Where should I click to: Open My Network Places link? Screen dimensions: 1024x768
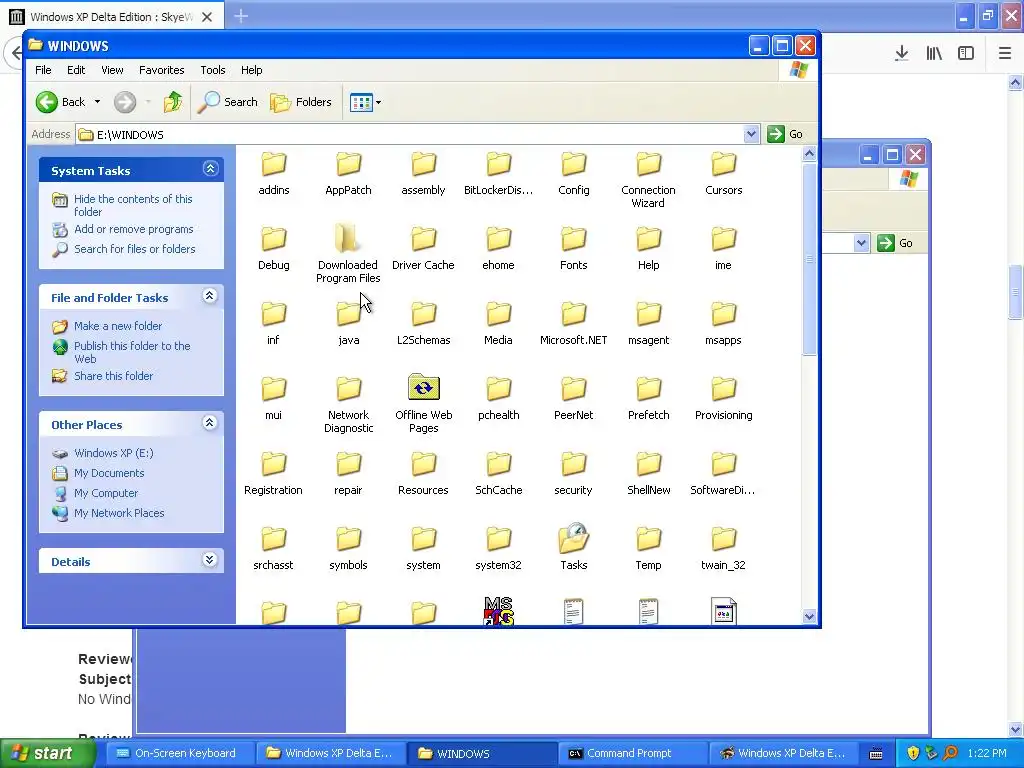coord(119,513)
